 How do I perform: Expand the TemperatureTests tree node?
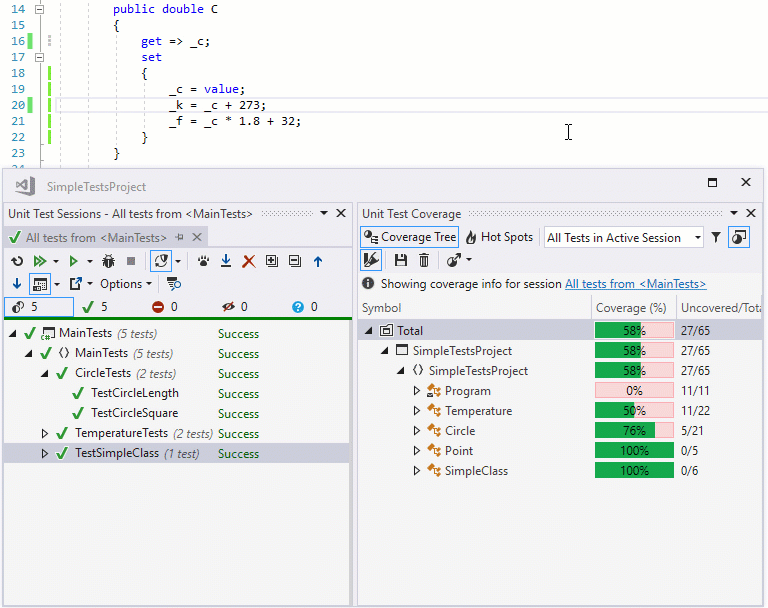(45, 434)
